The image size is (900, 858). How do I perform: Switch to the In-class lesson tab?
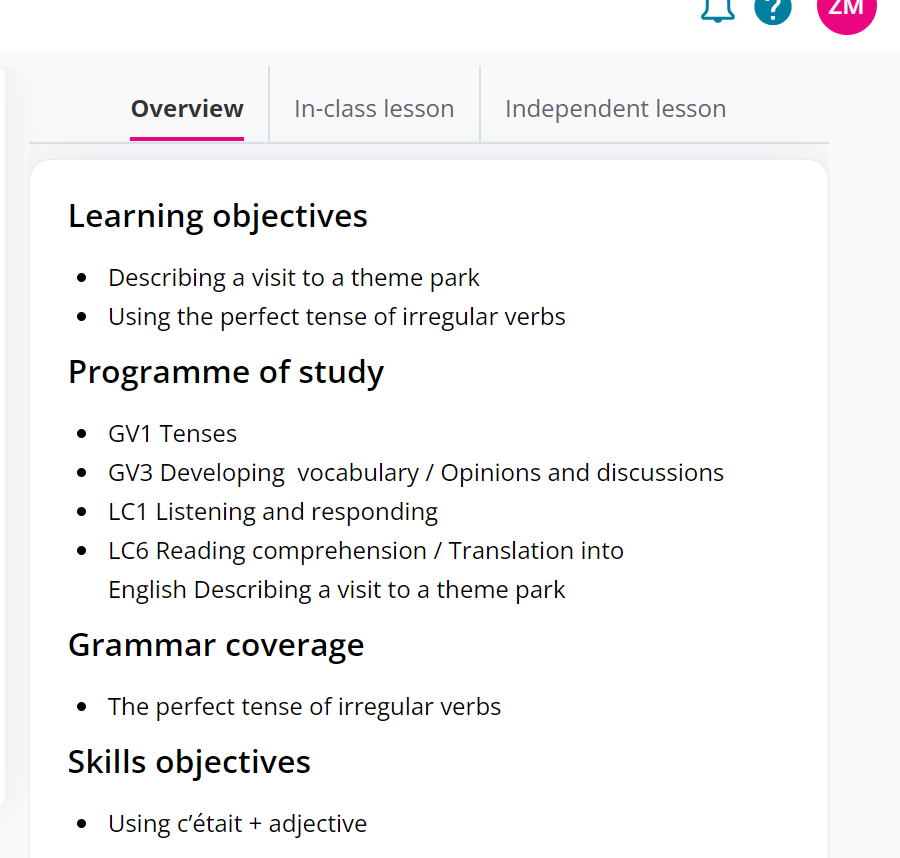[374, 108]
